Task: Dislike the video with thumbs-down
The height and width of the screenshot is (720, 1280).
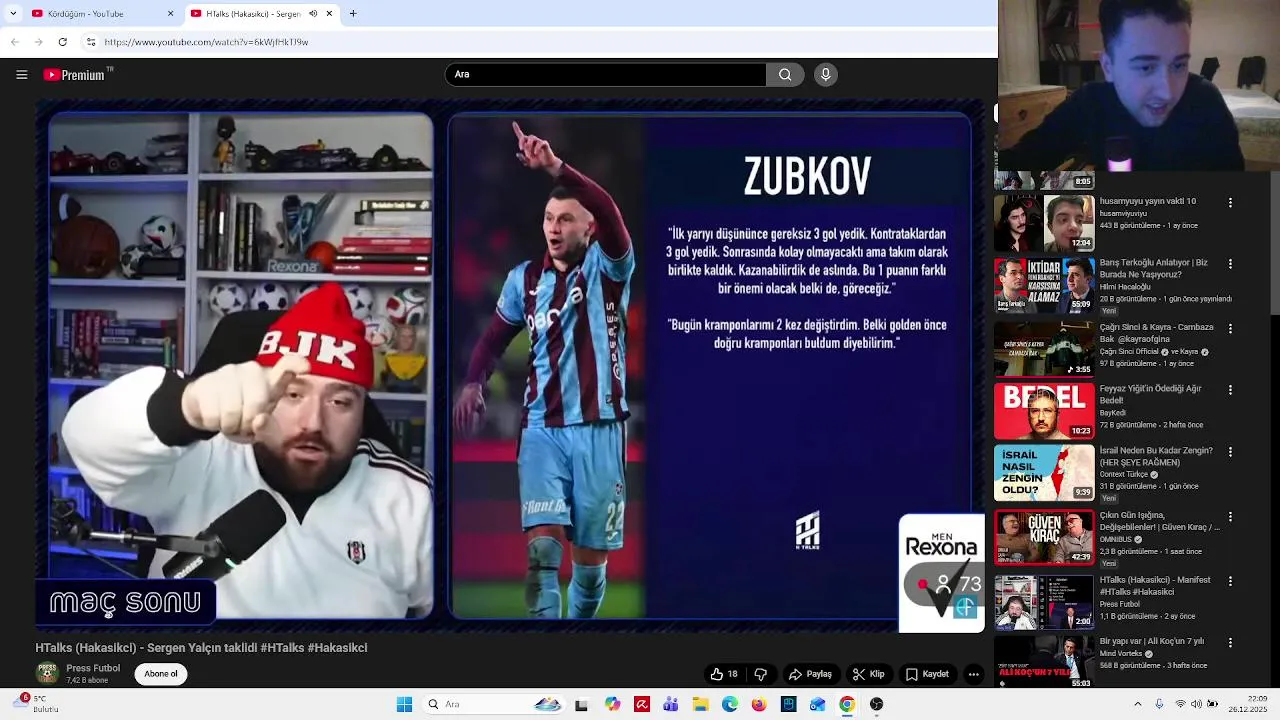Action: [x=761, y=674]
